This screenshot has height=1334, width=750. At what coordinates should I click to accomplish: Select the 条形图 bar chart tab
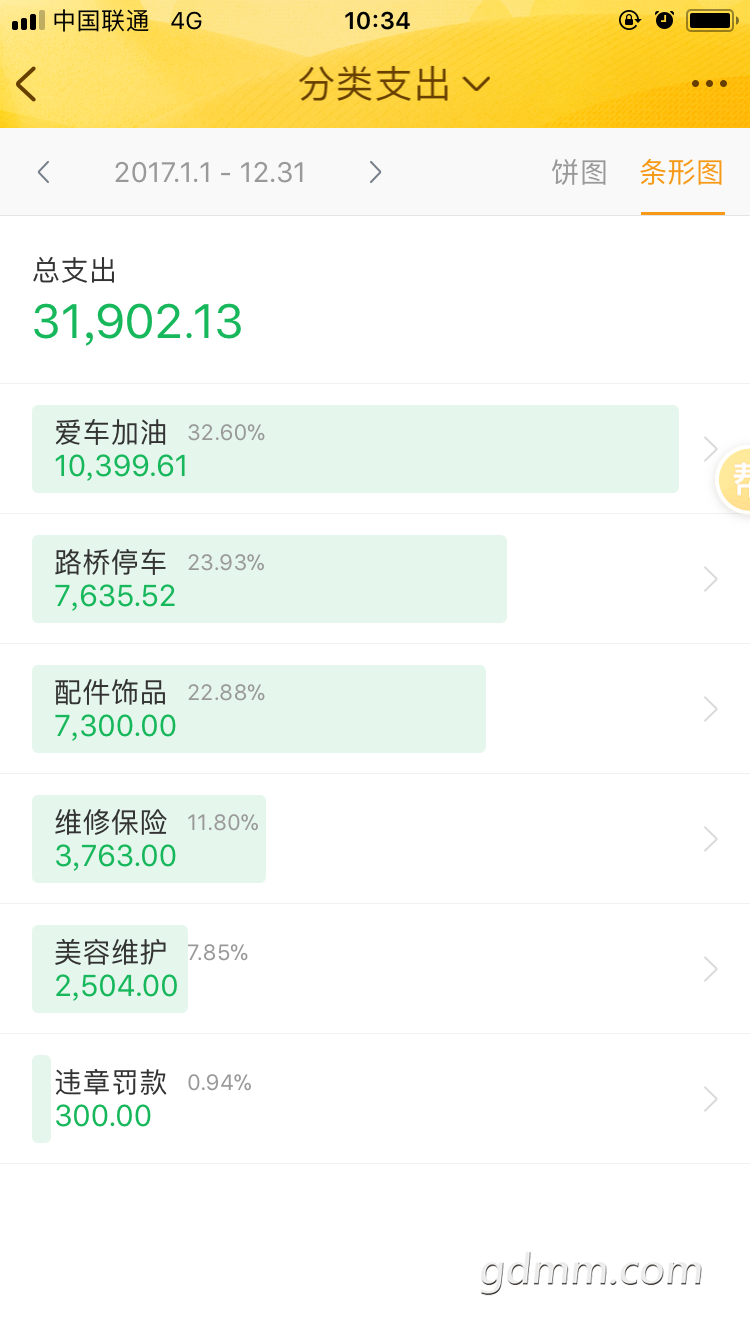click(682, 172)
